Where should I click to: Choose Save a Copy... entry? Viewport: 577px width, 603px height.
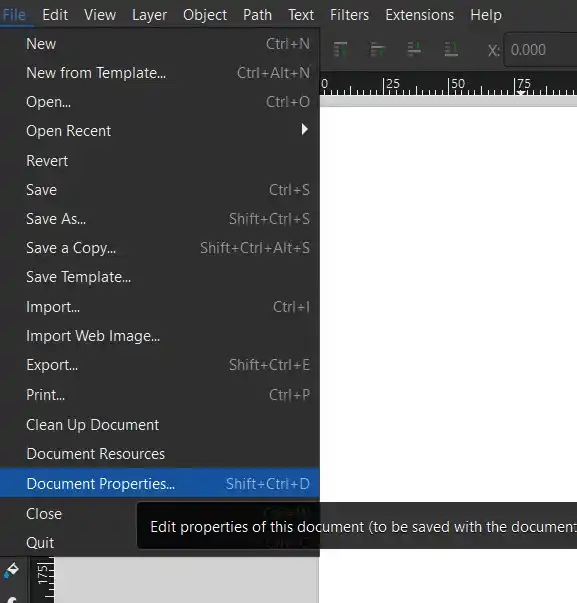point(160,248)
